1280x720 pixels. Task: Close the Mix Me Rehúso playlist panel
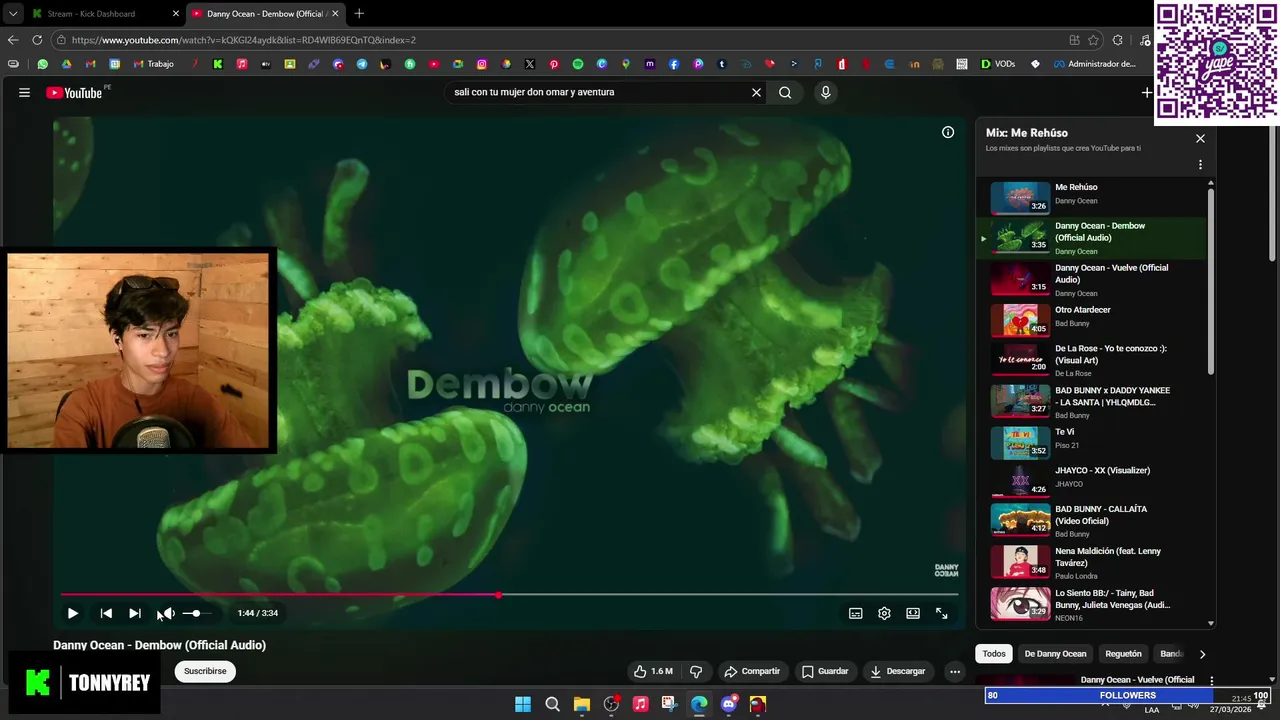tap(1200, 138)
